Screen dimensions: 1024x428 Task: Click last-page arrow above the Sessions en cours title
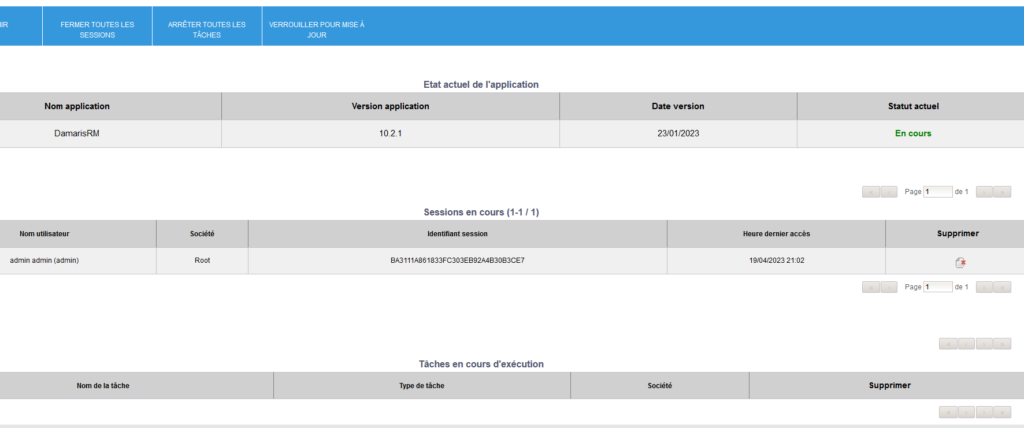[x=1002, y=191]
